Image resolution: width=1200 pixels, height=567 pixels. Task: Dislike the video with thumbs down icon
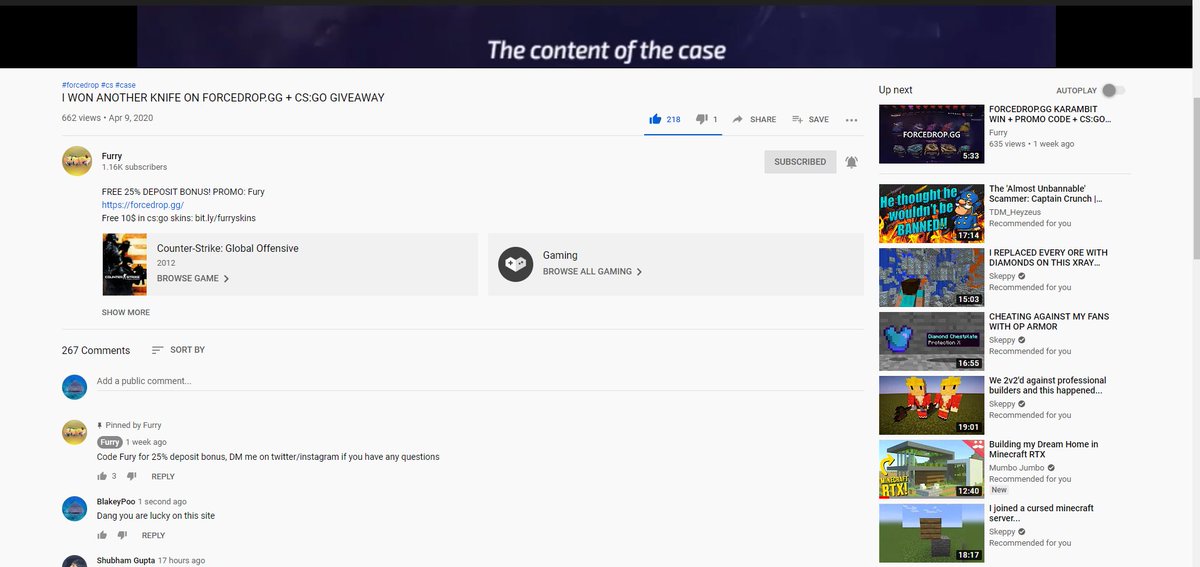point(701,119)
